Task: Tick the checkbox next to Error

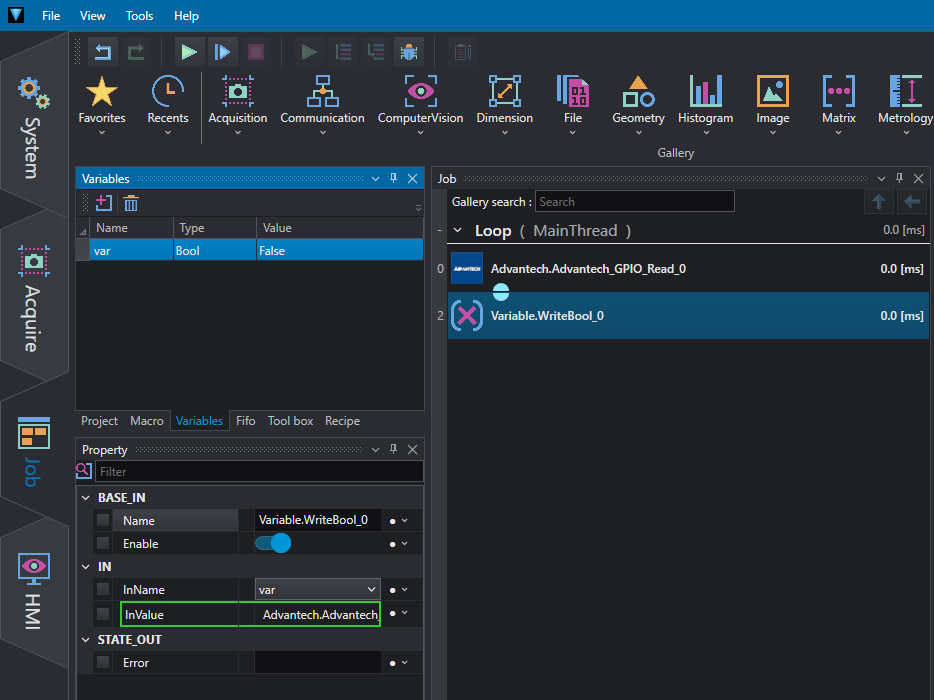Action: pyautogui.click(x=103, y=662)
